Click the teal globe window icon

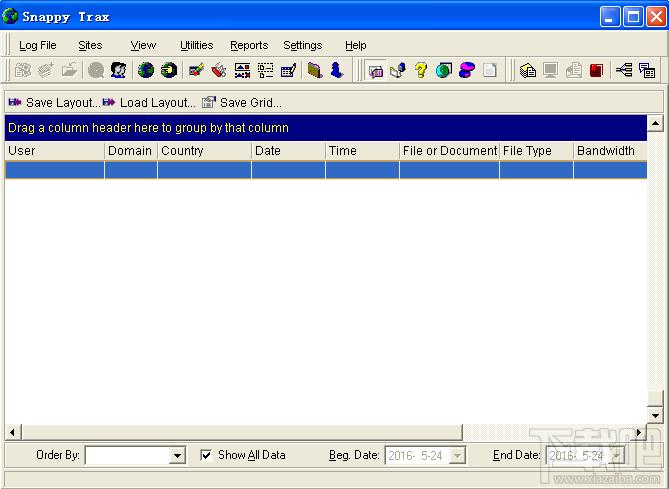click(444, 70)
